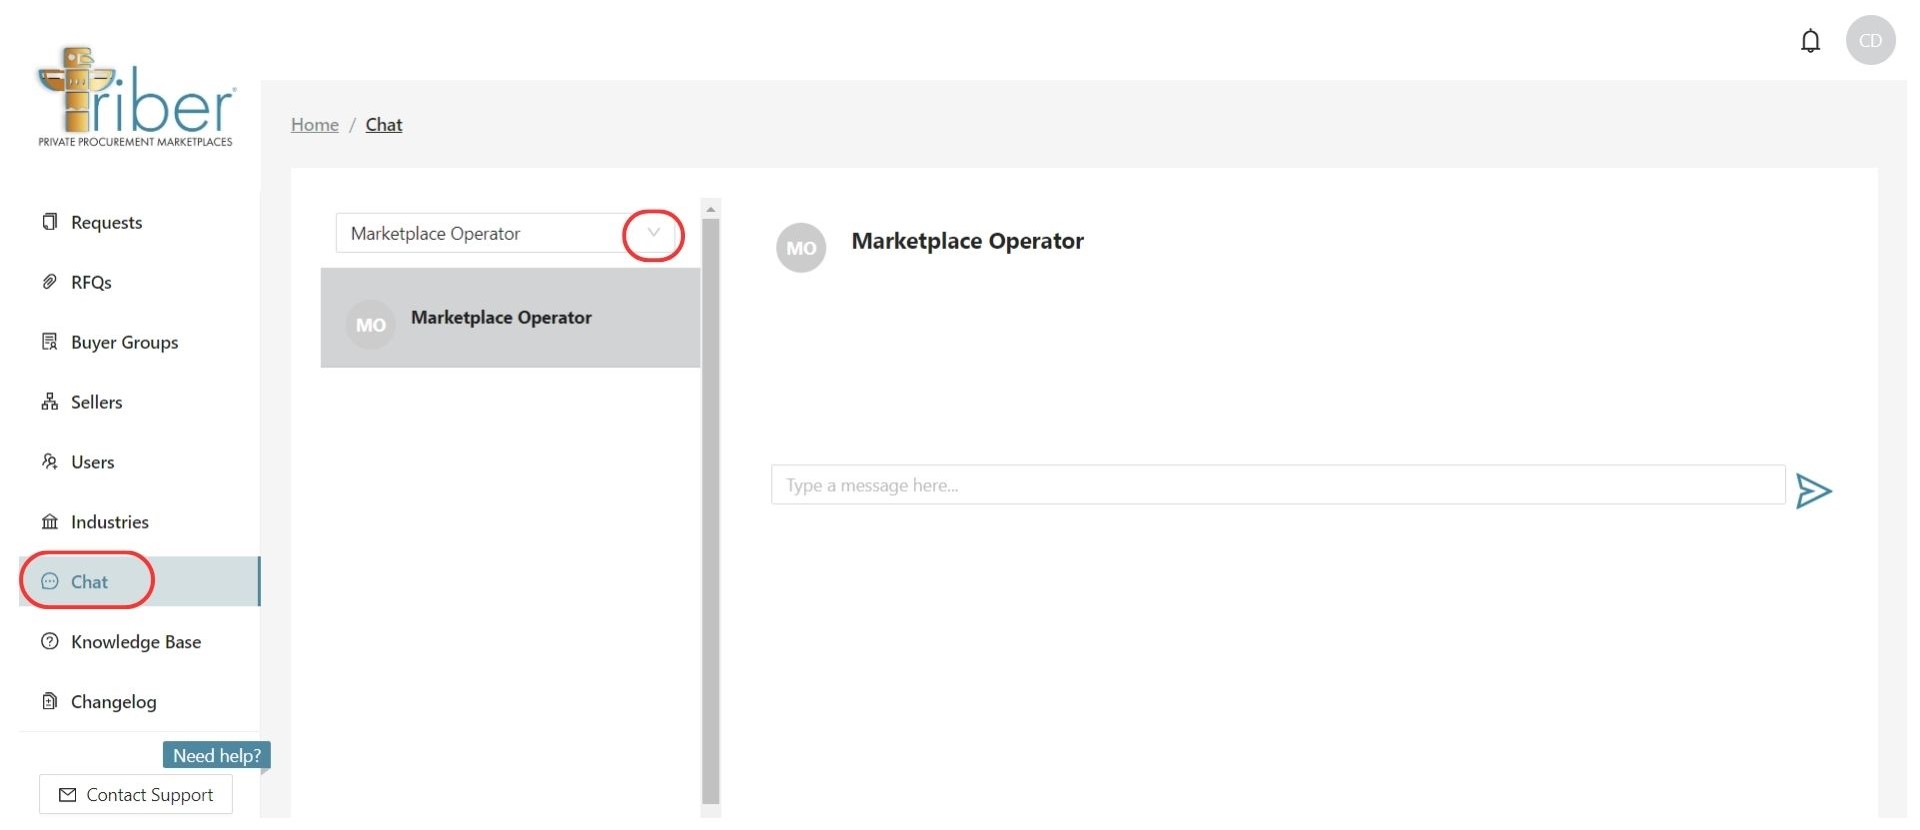Viewport: 1920px width, 830px height.
Task: Select the Marketplace Operator conversation
Action: 510,318
